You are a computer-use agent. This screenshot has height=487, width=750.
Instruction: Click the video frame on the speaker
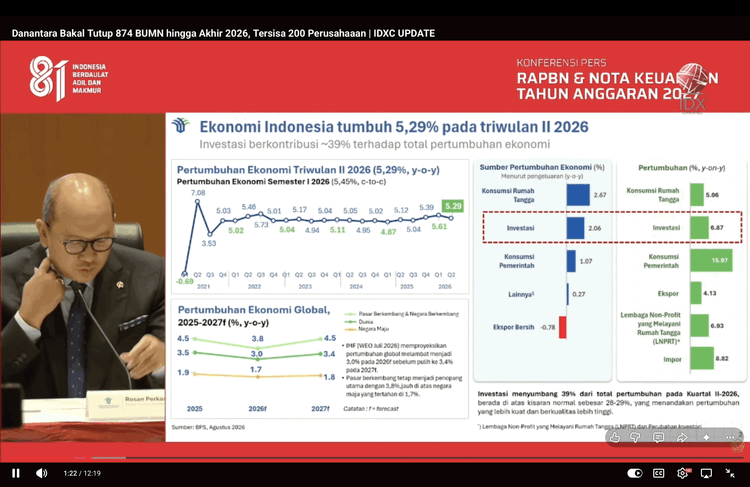(x=83, y=277)
